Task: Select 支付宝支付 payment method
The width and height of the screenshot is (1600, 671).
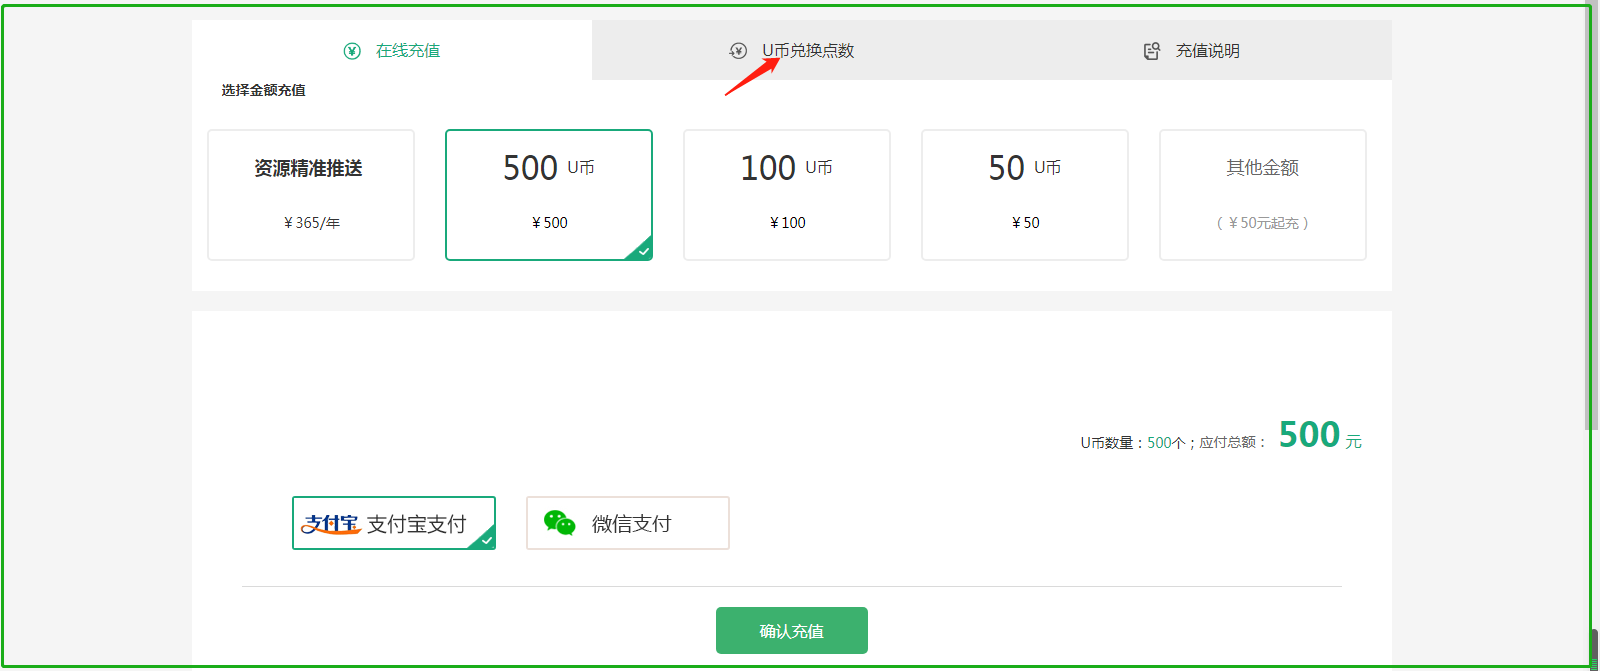Action: [x=394, y=523]
